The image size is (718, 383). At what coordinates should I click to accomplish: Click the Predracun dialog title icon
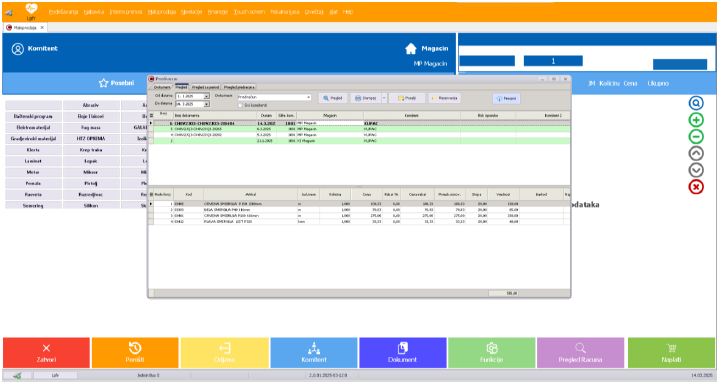coord(152,79)
